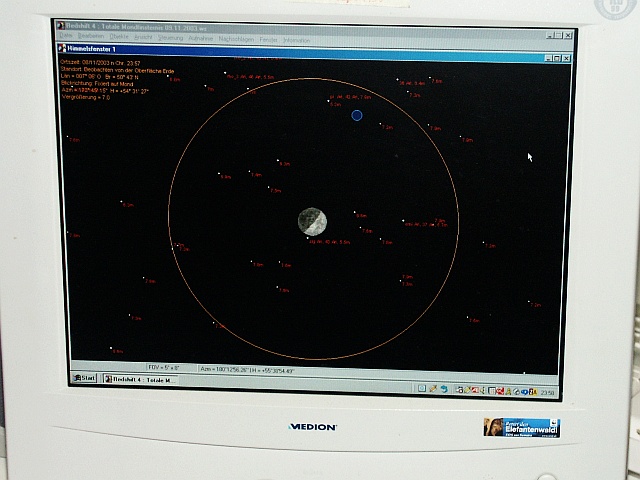The width and height of the screenshot is (640, 480).
Task: Click the third quick-launch icon in taskbar
Action: point(444,389)
